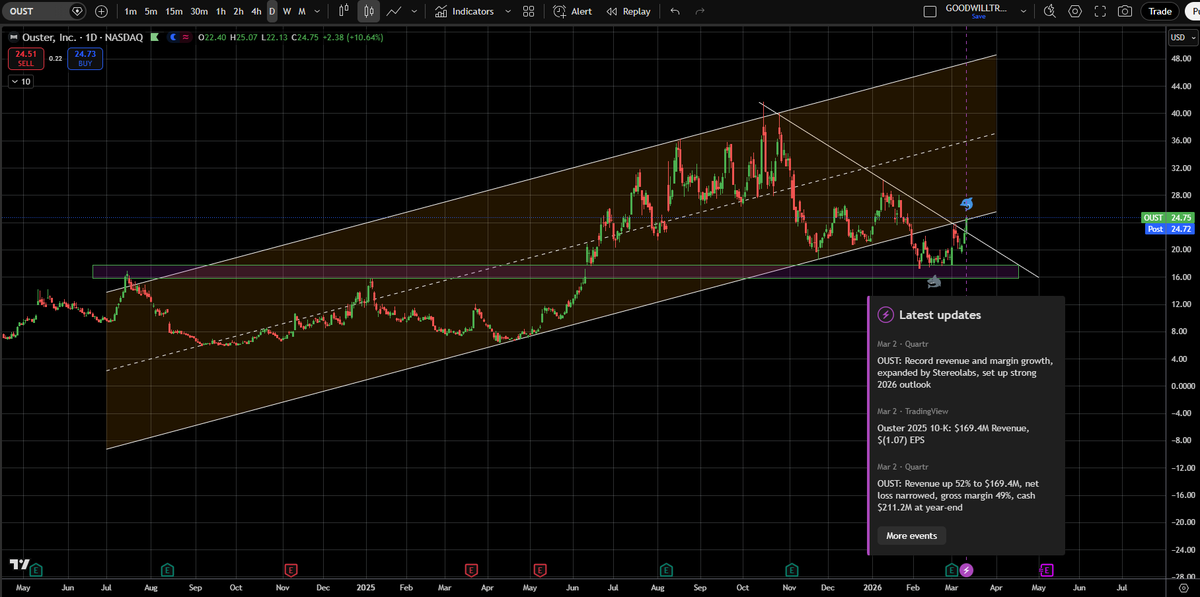This screenshot has height=597, width=1200.
Task: Open the Revenue up 52% update
Action: click(957, 495)
